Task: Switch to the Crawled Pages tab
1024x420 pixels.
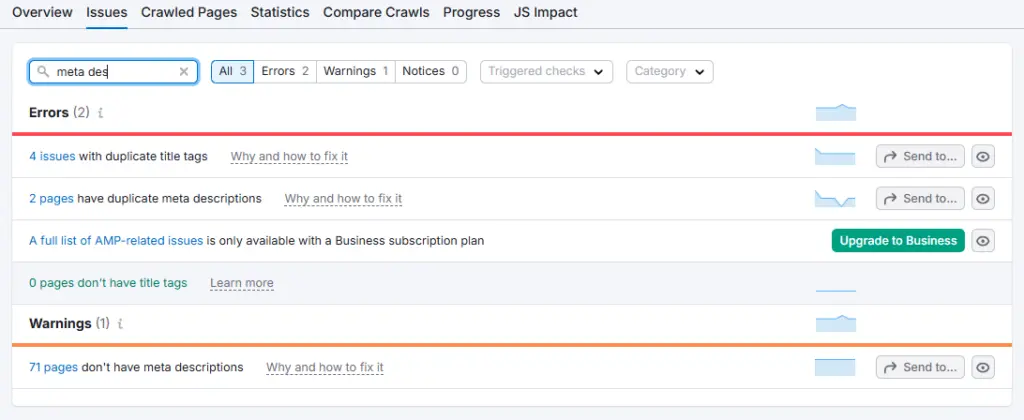Action: [189, 13]
